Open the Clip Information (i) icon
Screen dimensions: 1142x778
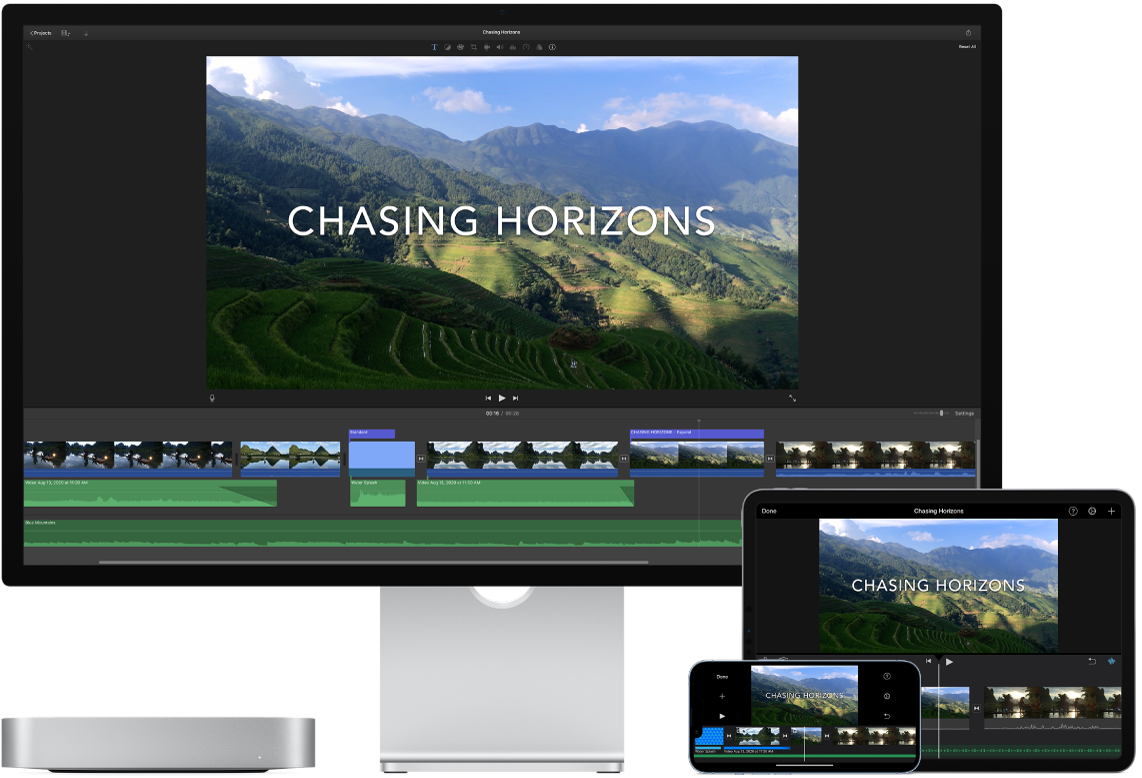pos(554,47)
